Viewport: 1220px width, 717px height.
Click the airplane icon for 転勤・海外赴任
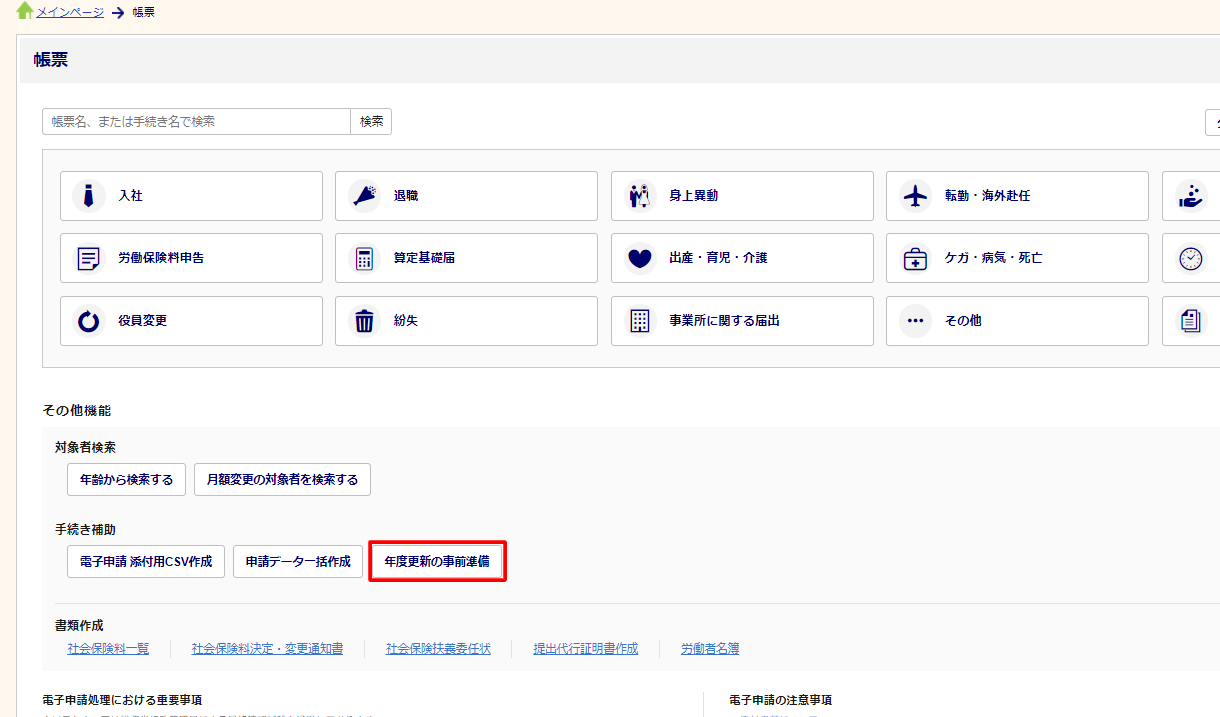[x=915, y=196]
